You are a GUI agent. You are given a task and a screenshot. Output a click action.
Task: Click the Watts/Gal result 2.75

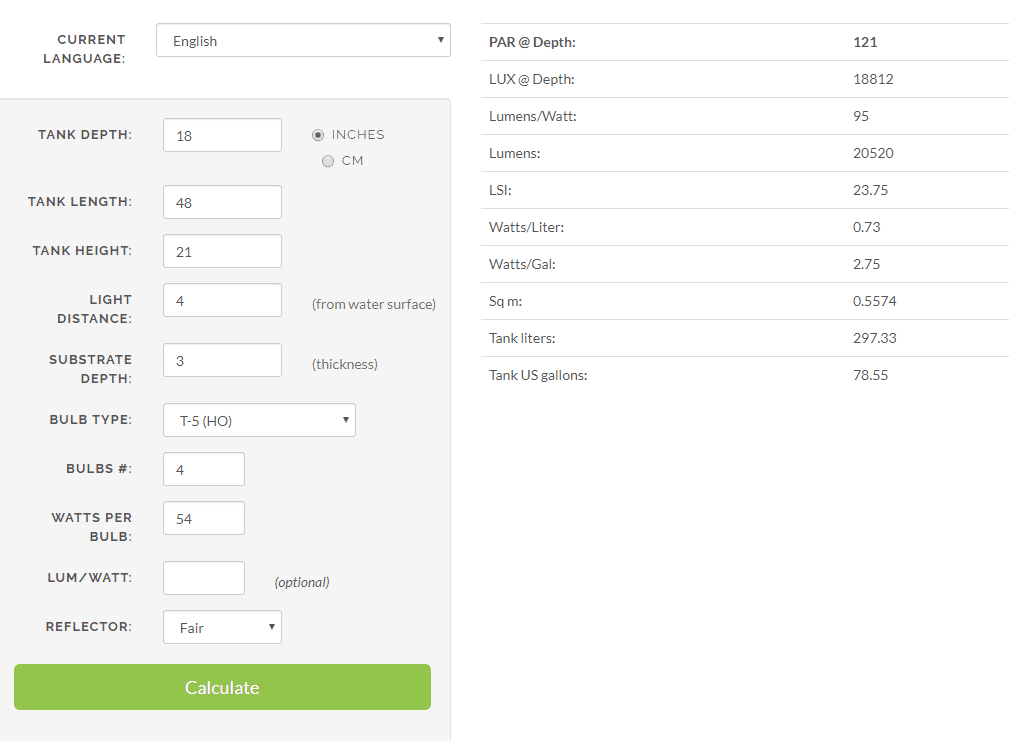(866, 264)
